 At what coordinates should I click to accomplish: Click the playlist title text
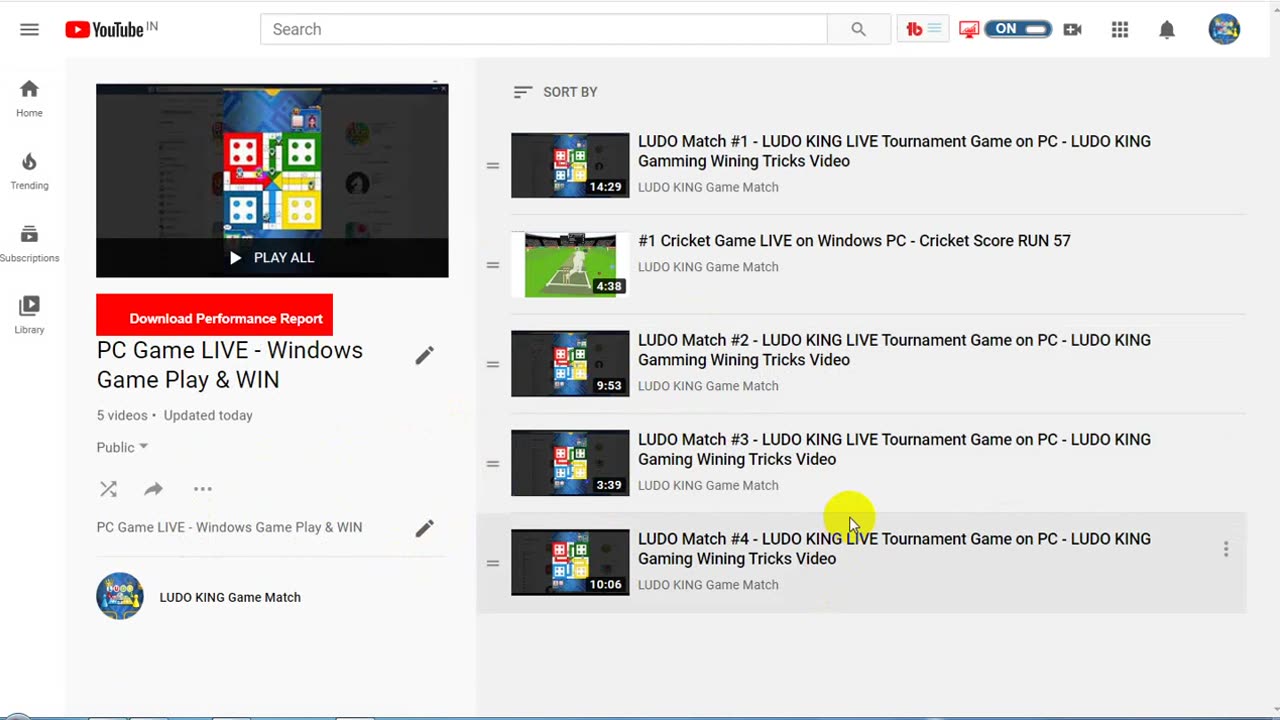click(230, 365)
